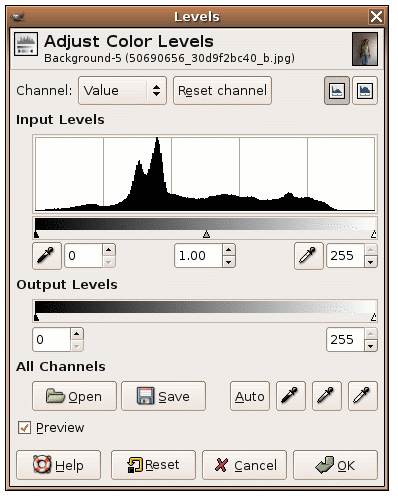The height and width of the screenshot is (500, 398).
Task: Click the Auto levels button
Action: click(250, 396)
